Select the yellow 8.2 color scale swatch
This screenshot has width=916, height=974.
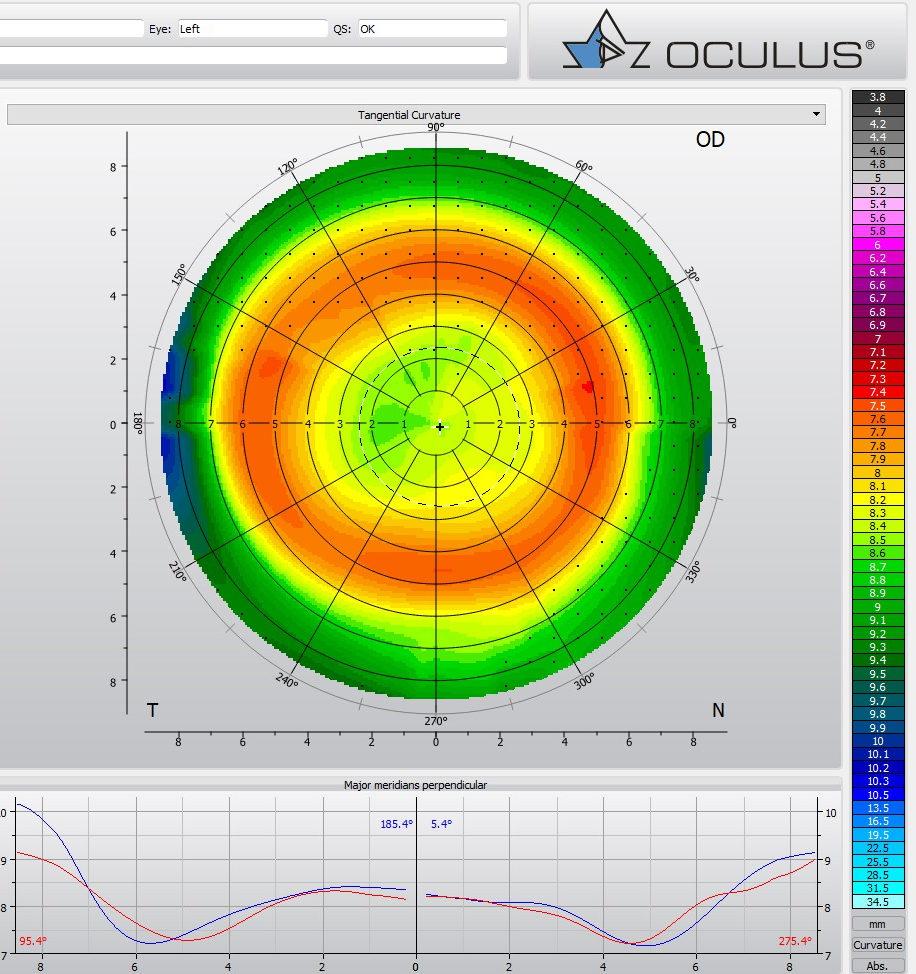click(878, 500)
